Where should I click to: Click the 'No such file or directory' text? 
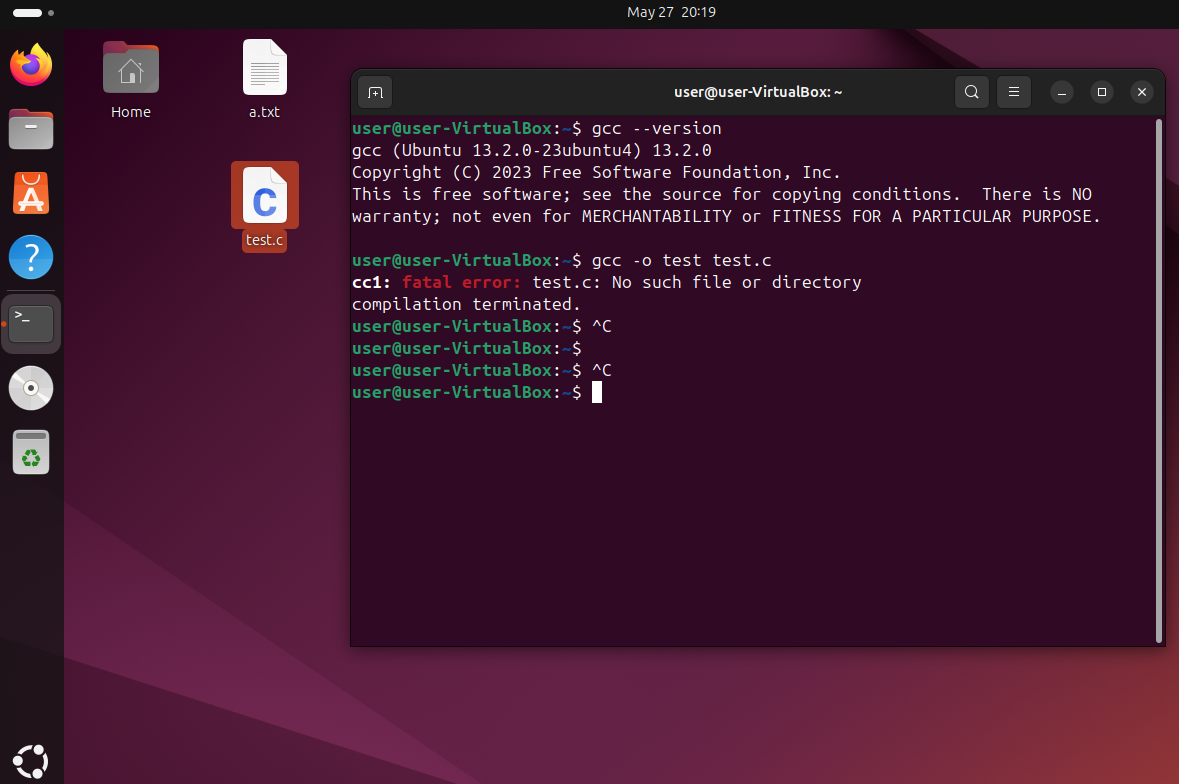point(737,283)
